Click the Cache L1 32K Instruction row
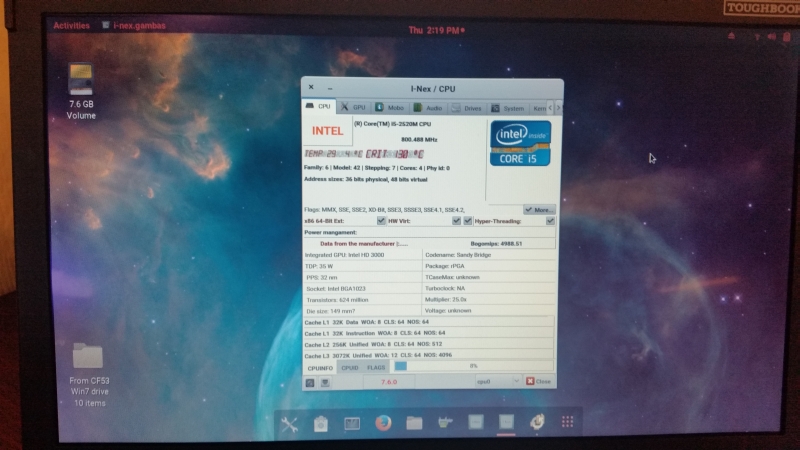Viewport: 800px width, 450px height. tap(429, 333)
